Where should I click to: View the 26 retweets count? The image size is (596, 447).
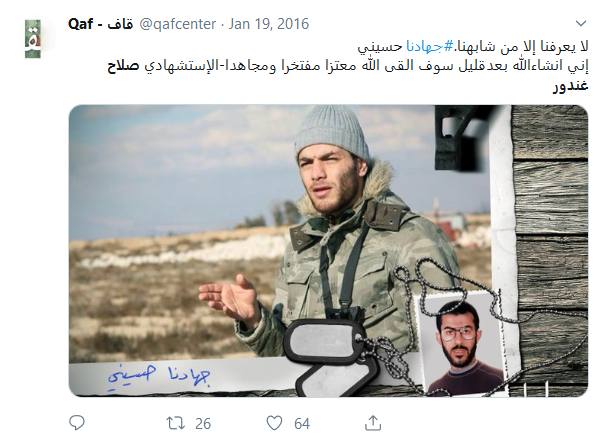coord(203,423)
